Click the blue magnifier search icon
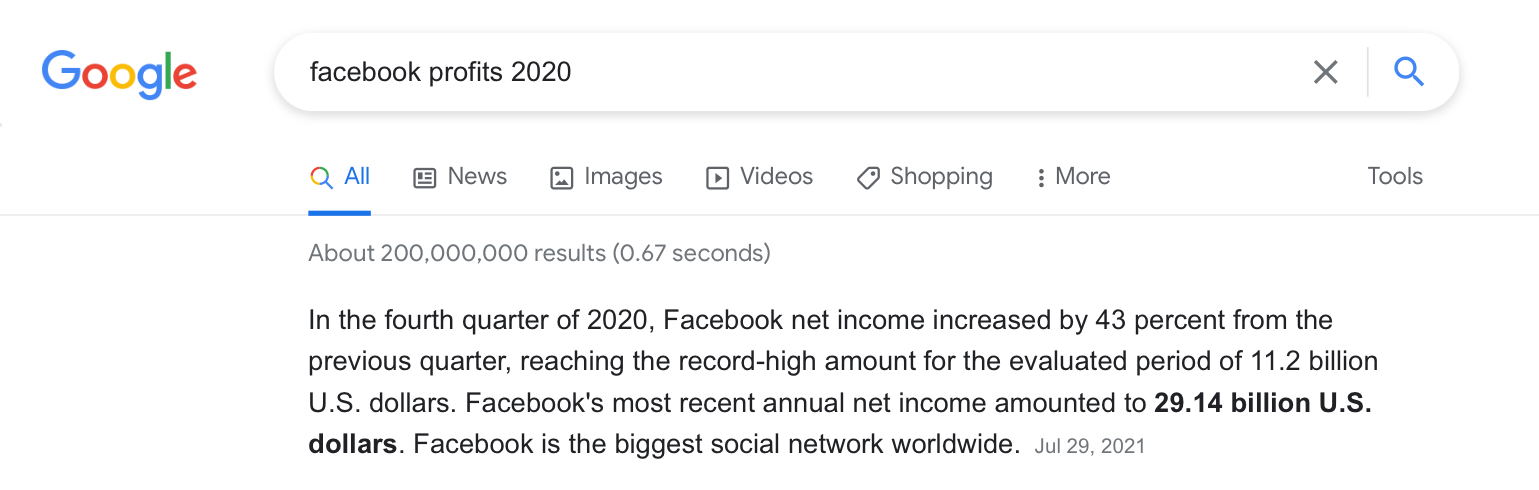The width and height of the screenshot is (1539, 490). (x=1408, y=72)
